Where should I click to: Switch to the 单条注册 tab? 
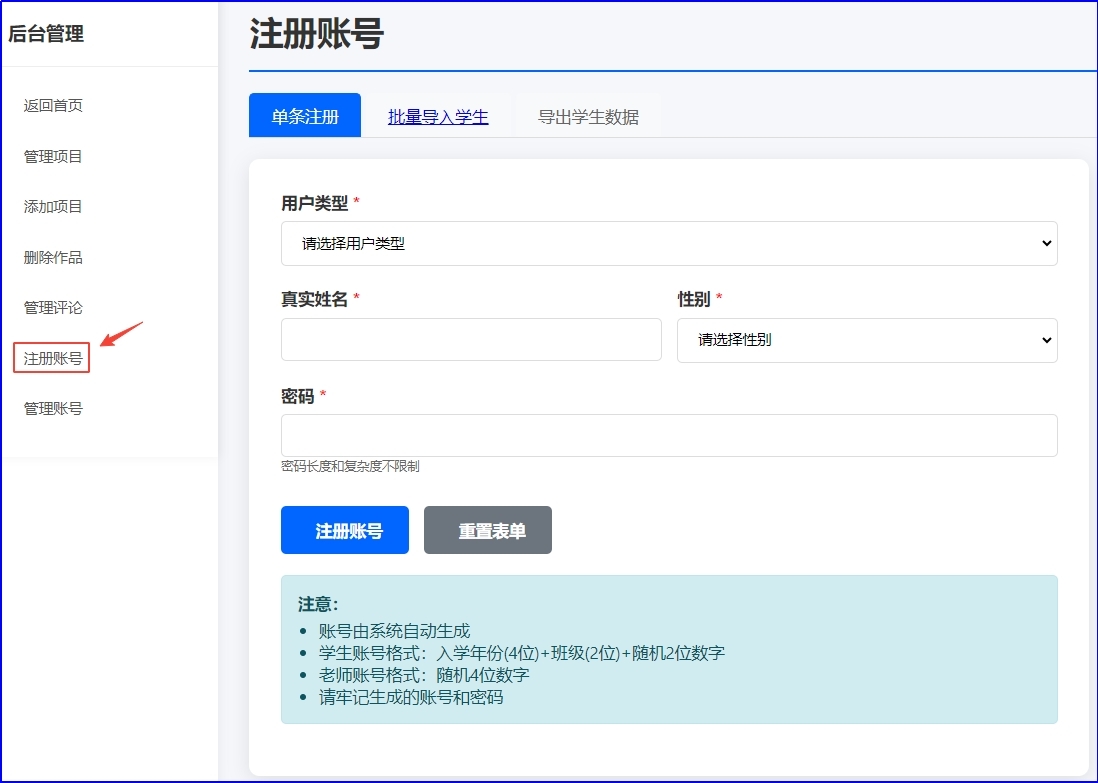305,116
